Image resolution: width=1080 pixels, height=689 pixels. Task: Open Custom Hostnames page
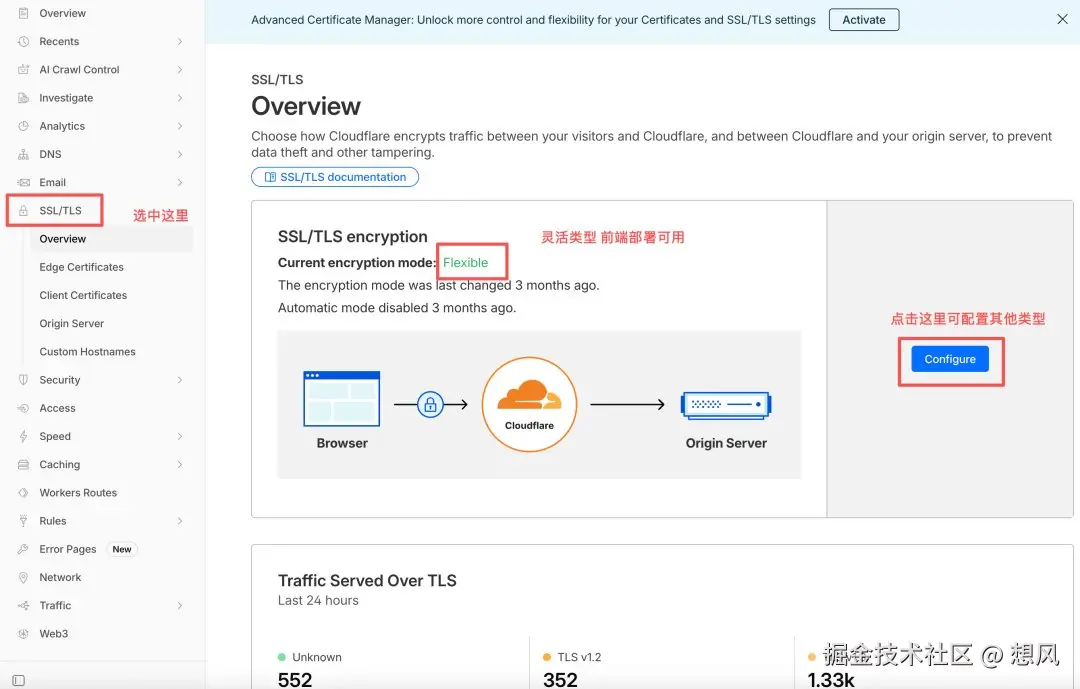[87, 352]
